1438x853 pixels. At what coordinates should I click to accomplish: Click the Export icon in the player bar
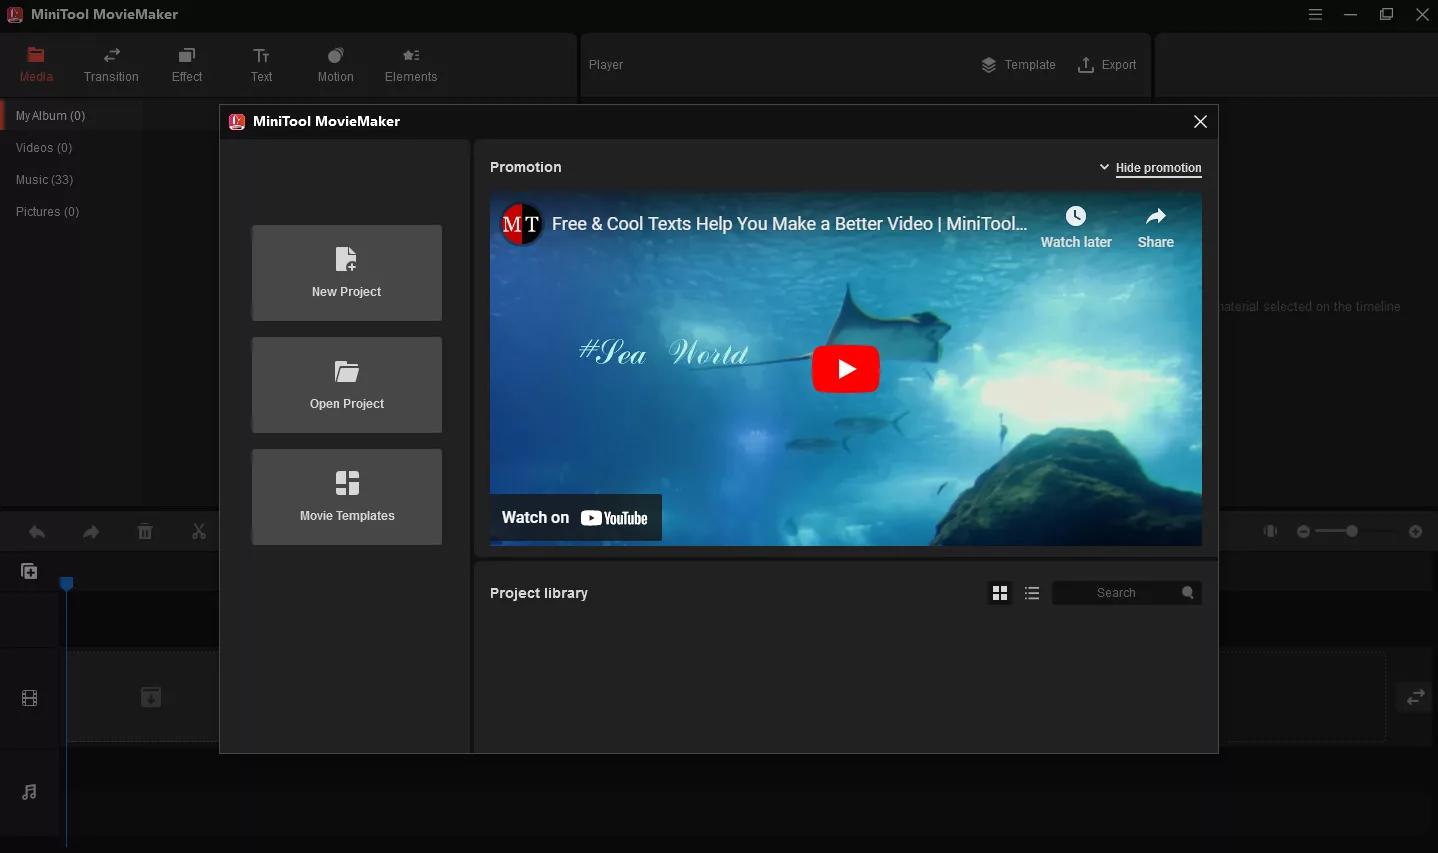point(1086,65)
